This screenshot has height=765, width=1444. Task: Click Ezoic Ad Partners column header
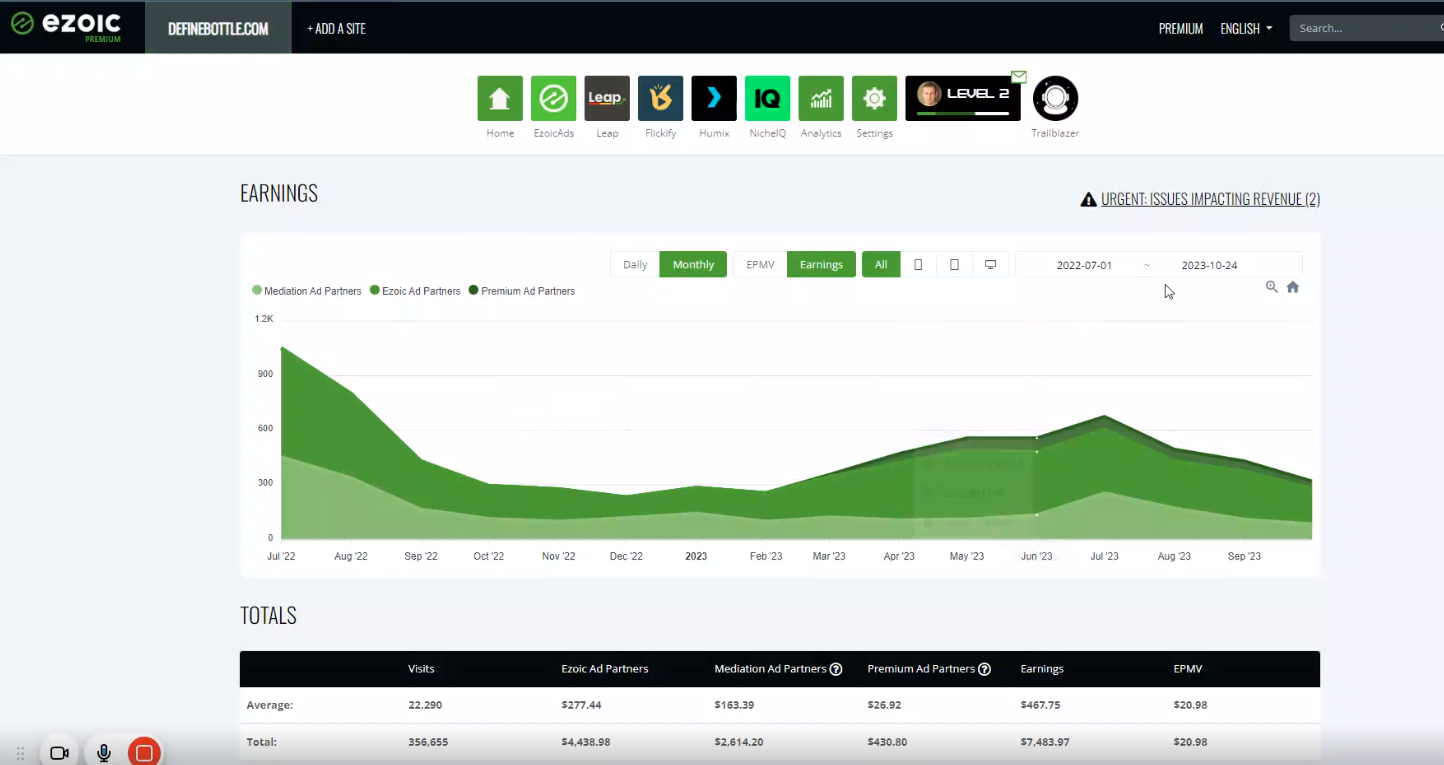click(x=605, y=669)
